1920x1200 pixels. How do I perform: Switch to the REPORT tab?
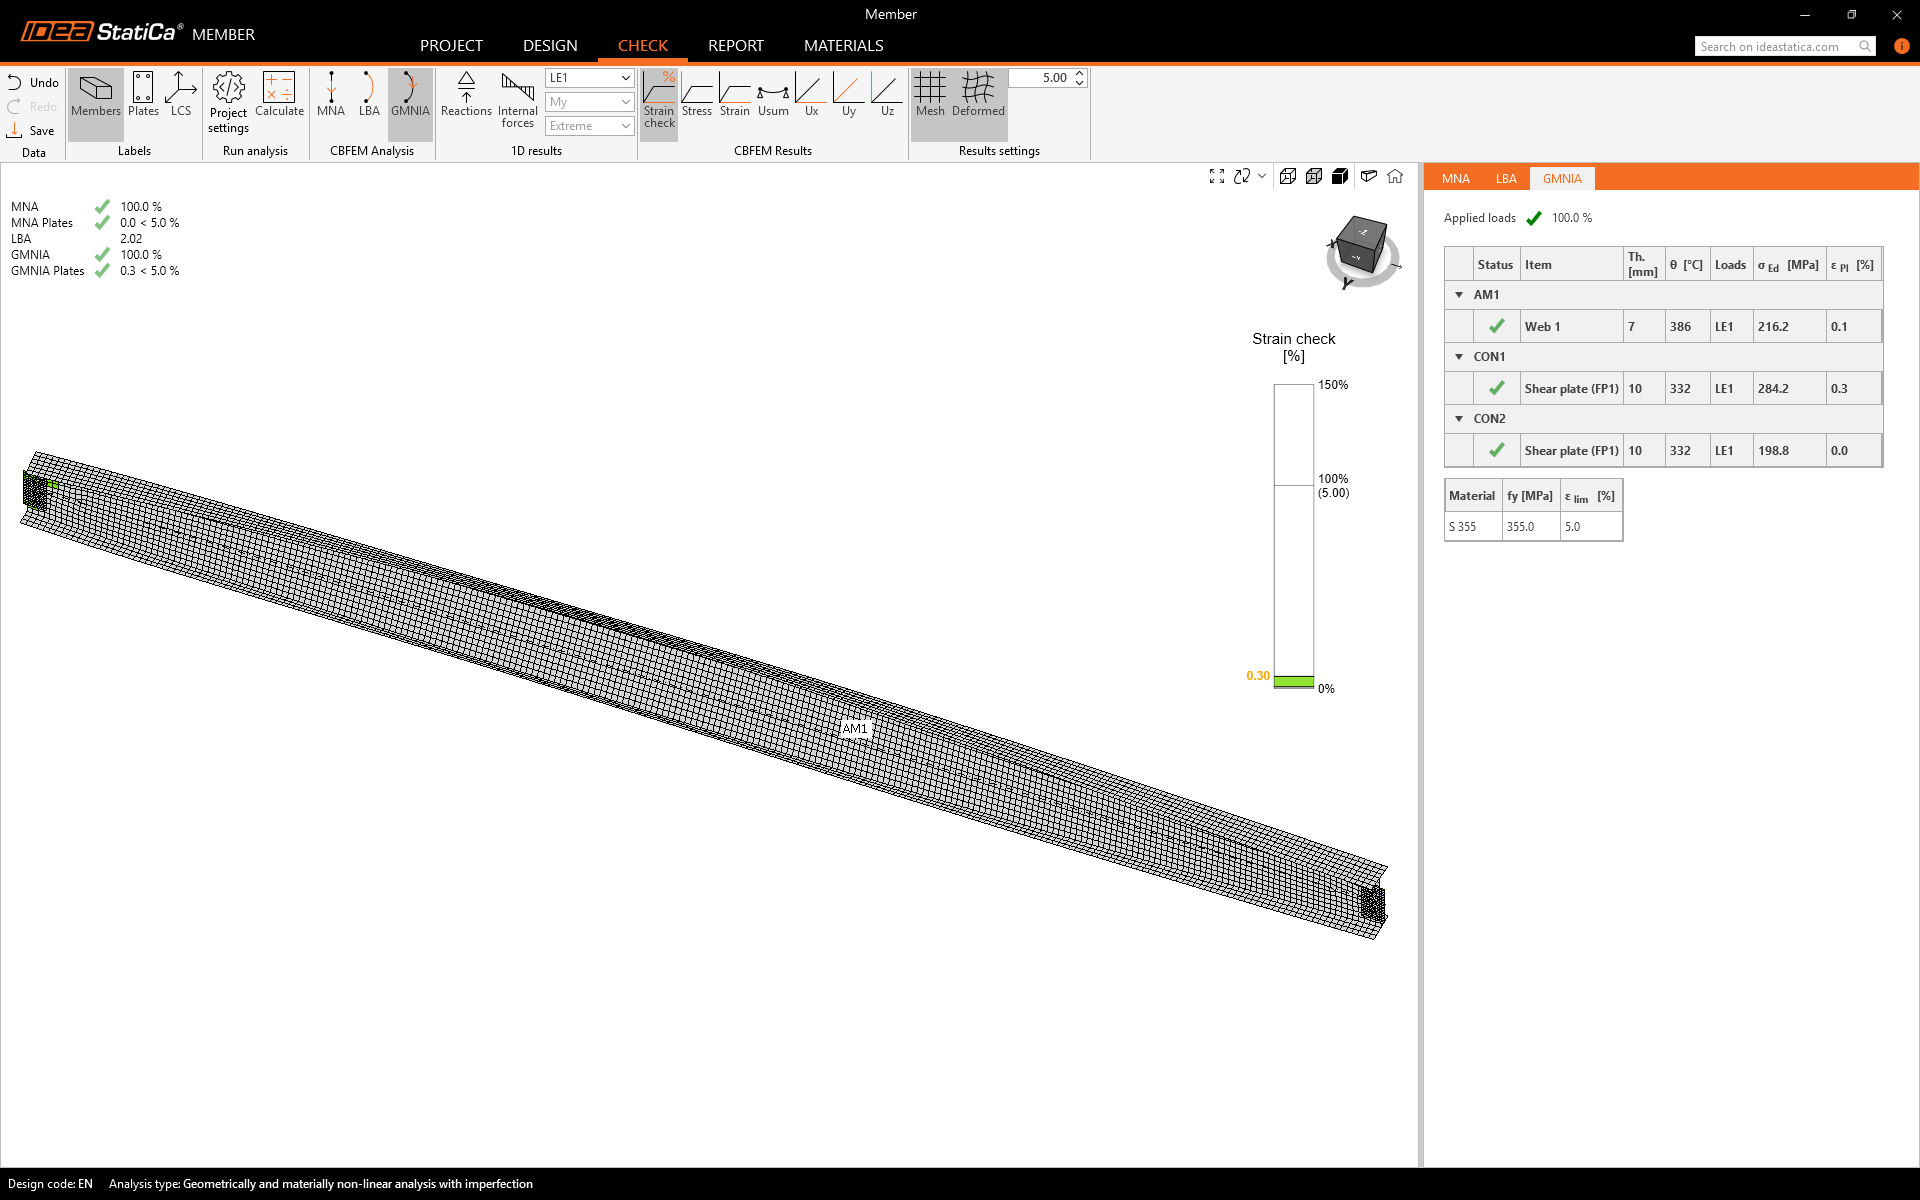(x=735, y=46)
